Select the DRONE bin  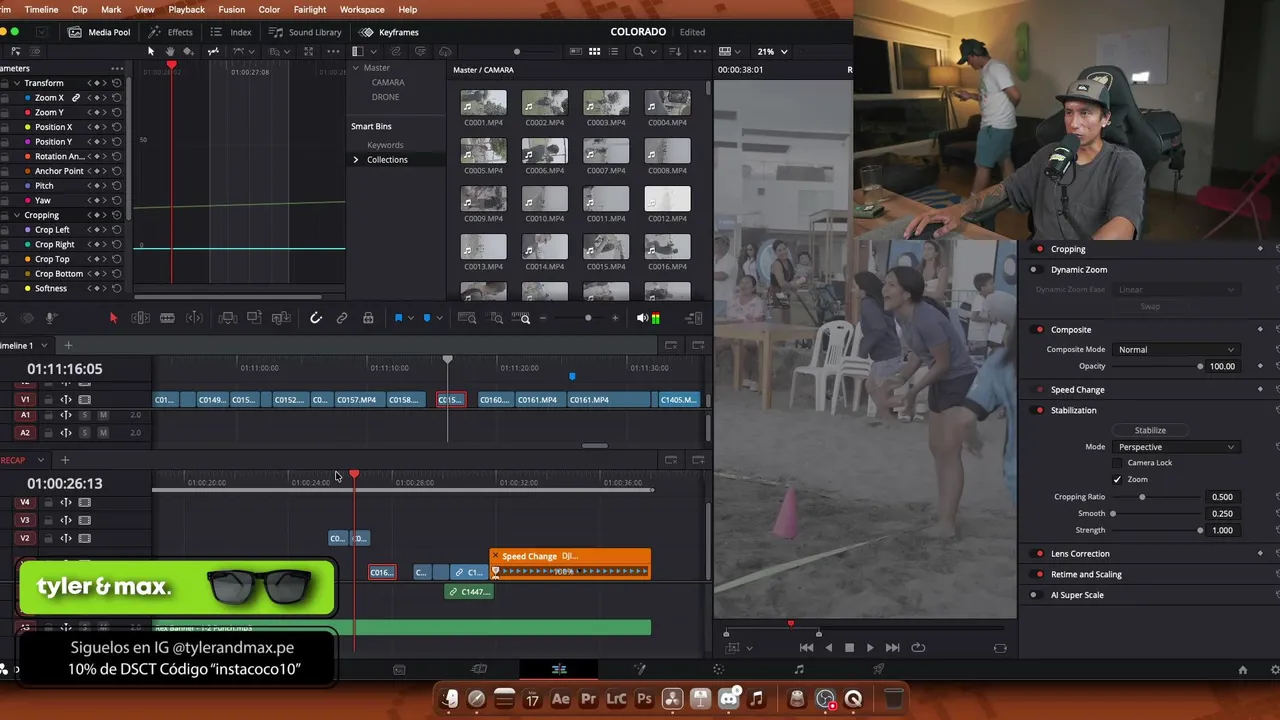[385, 97]
